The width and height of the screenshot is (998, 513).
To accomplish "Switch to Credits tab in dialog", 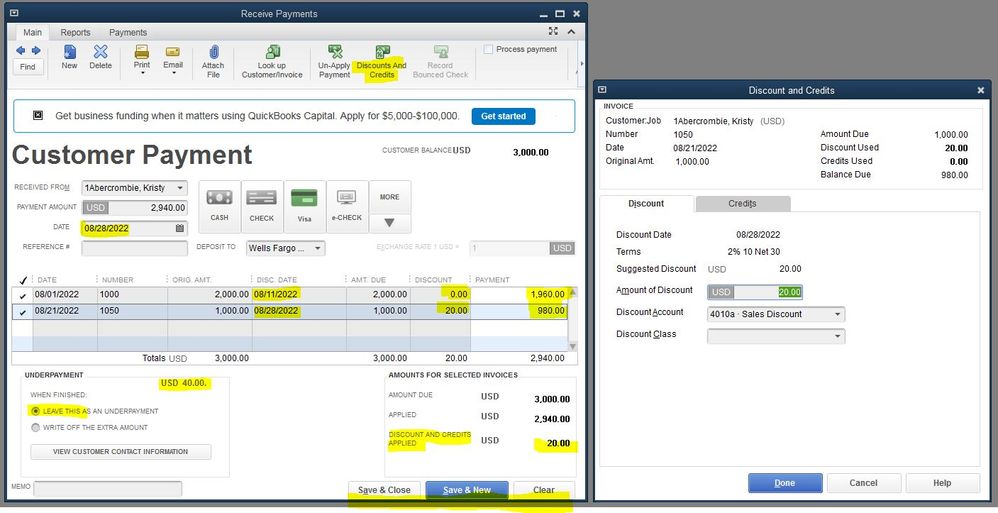I will click(x=743, y=204).
